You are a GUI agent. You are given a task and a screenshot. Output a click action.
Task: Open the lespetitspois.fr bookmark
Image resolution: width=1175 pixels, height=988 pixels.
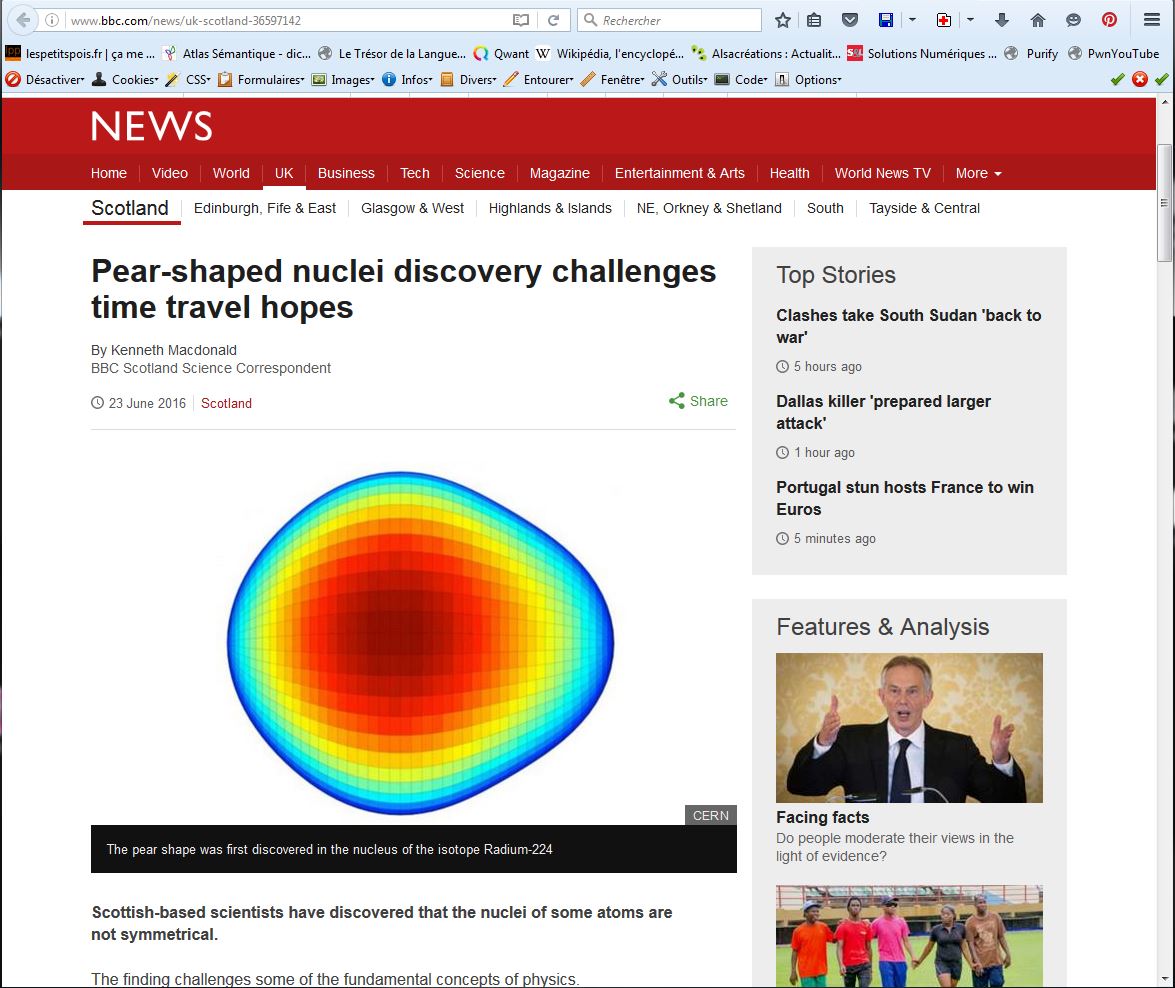[x=80, y=53]
